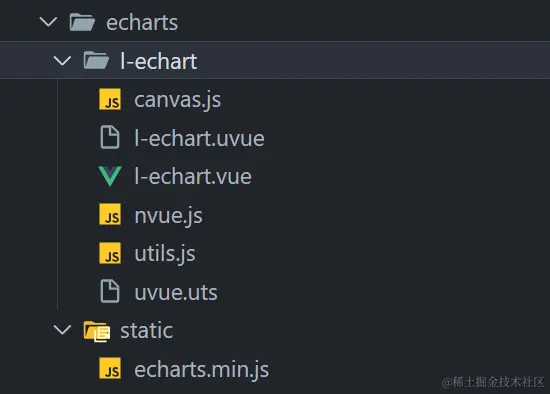The image size is (550, 394).
Task: Open l-echart.uvue in the editor
Action: pyautogui.click(x=199, y=138)
